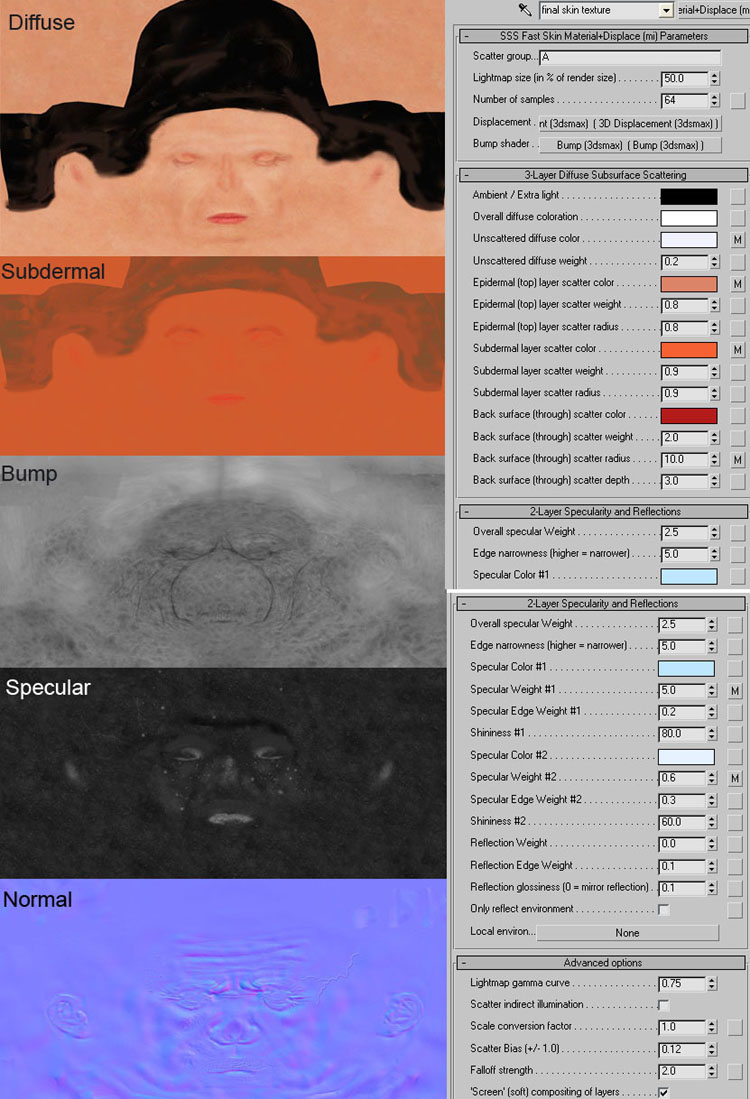Screen dimensions: 750x1099
Task: Collapse the SSS Fast Skin Material Parameters rollout
Action: point(466,36)
